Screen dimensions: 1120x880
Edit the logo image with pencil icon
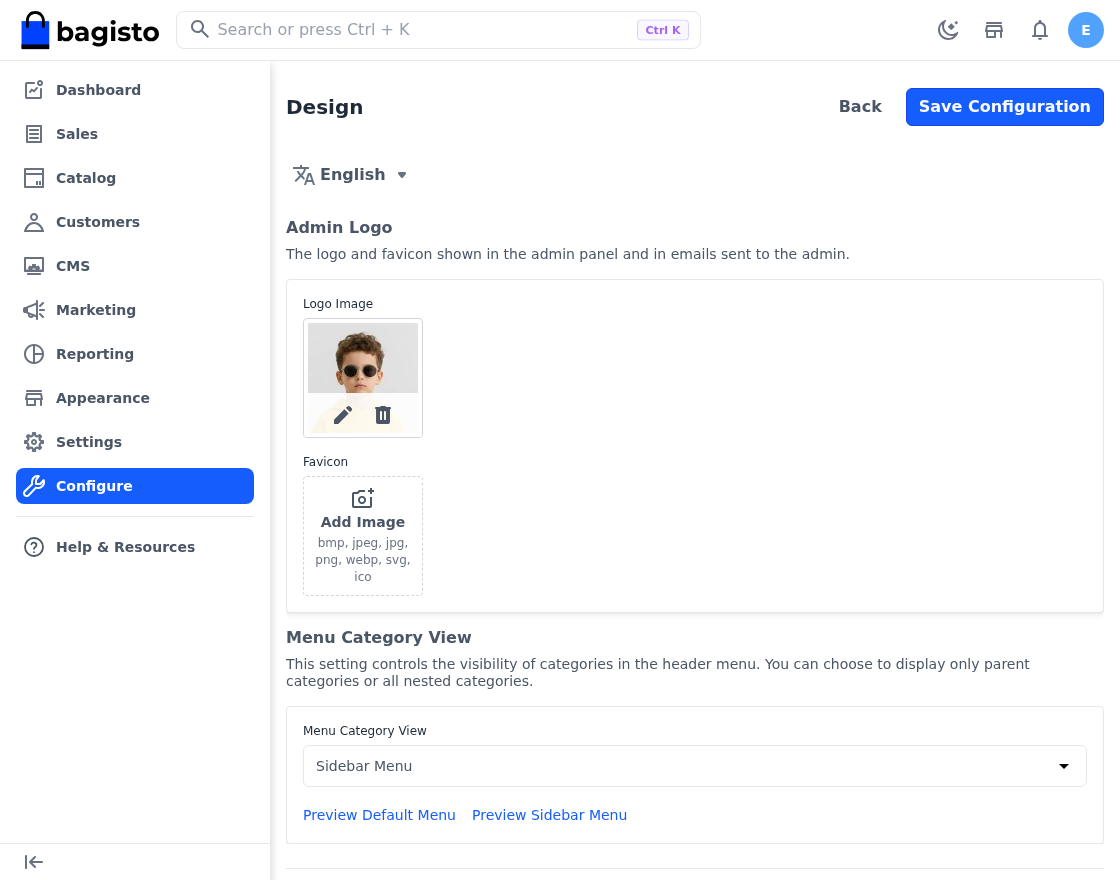tap(343, 415)
